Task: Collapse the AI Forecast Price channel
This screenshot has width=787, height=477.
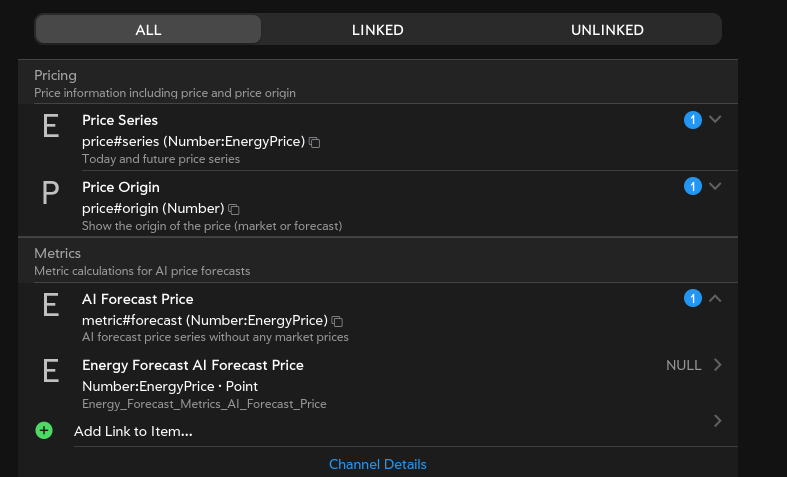Action: pyautogui.click(x=715, y=298)
